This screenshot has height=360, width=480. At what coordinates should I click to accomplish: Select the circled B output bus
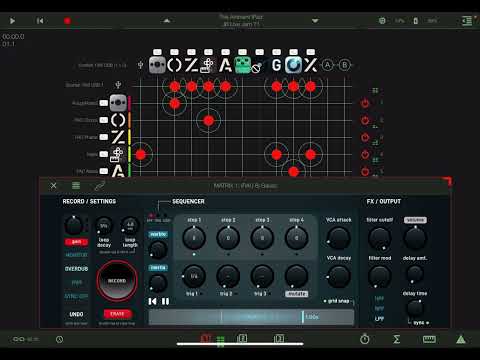(x=345, y=65)
